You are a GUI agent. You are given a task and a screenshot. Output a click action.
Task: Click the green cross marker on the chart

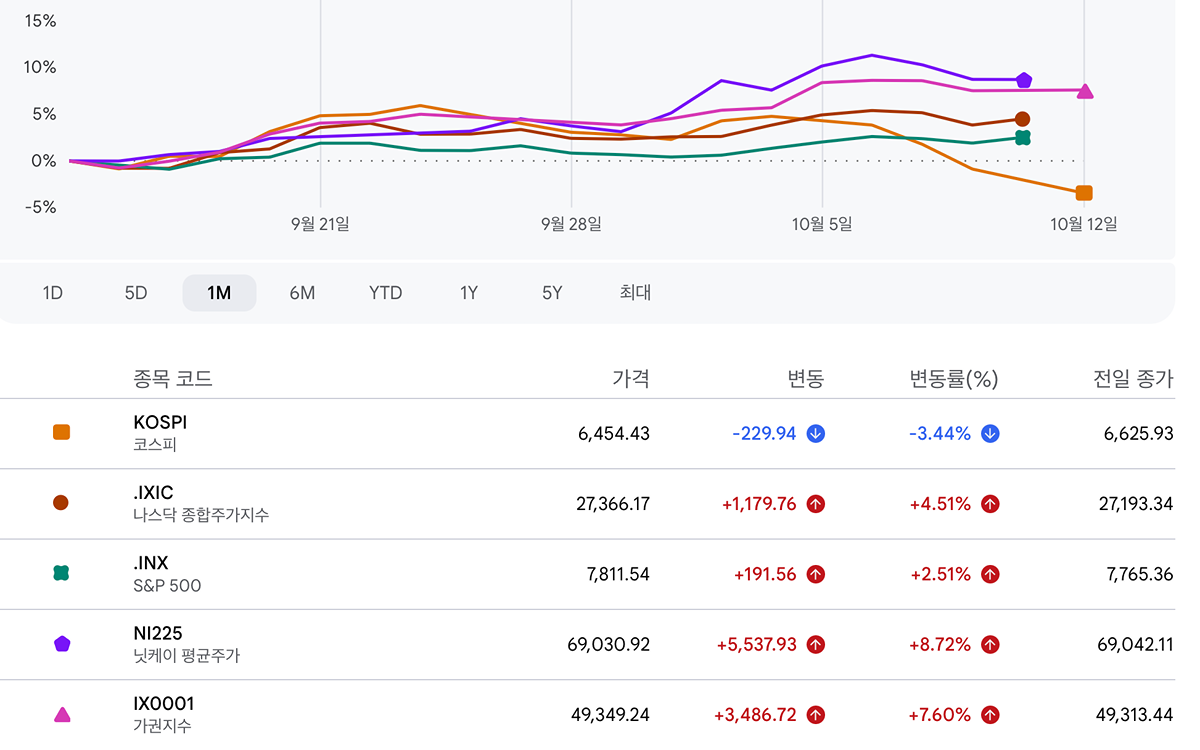(1022, 138)
